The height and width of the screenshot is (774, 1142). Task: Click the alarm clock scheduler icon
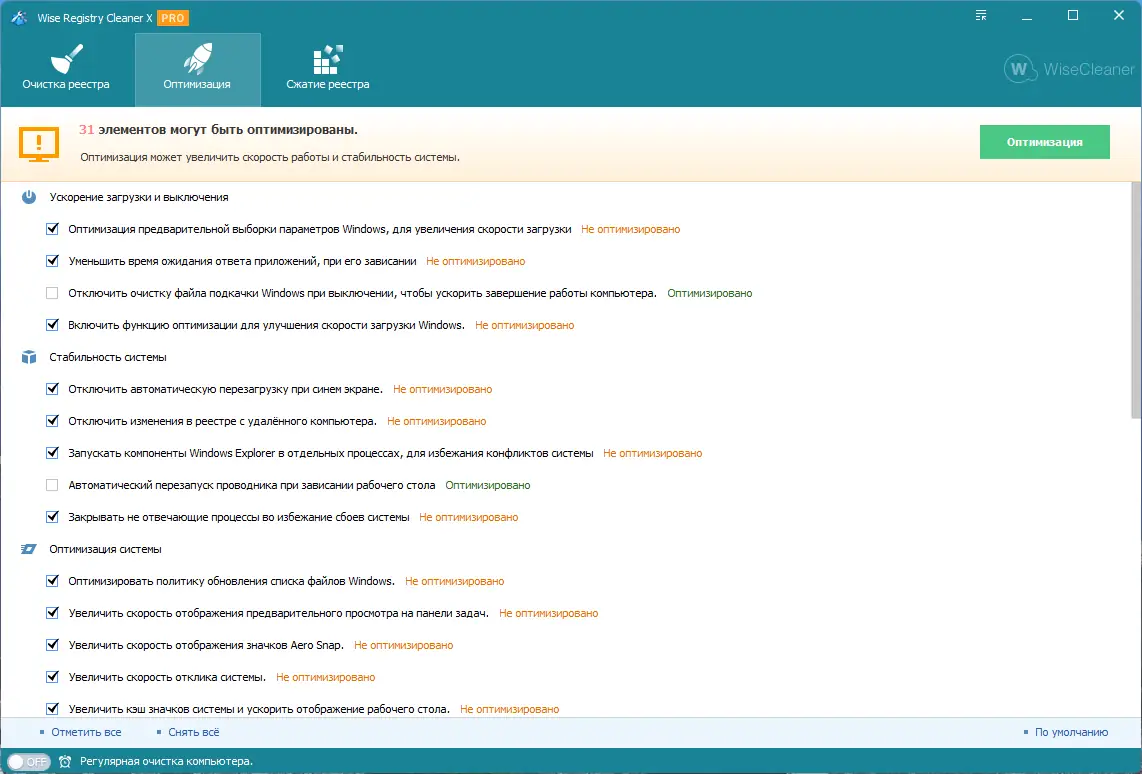click(65, 762)
